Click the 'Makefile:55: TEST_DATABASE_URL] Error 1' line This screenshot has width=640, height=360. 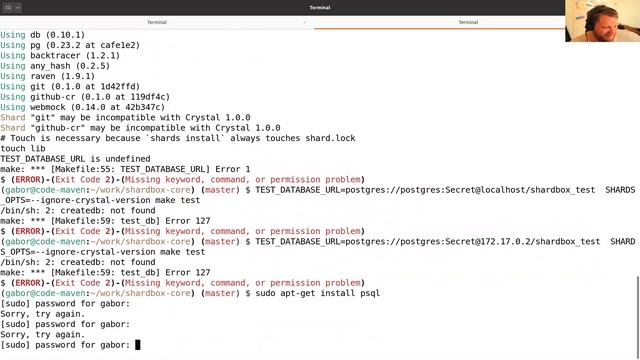125,169
